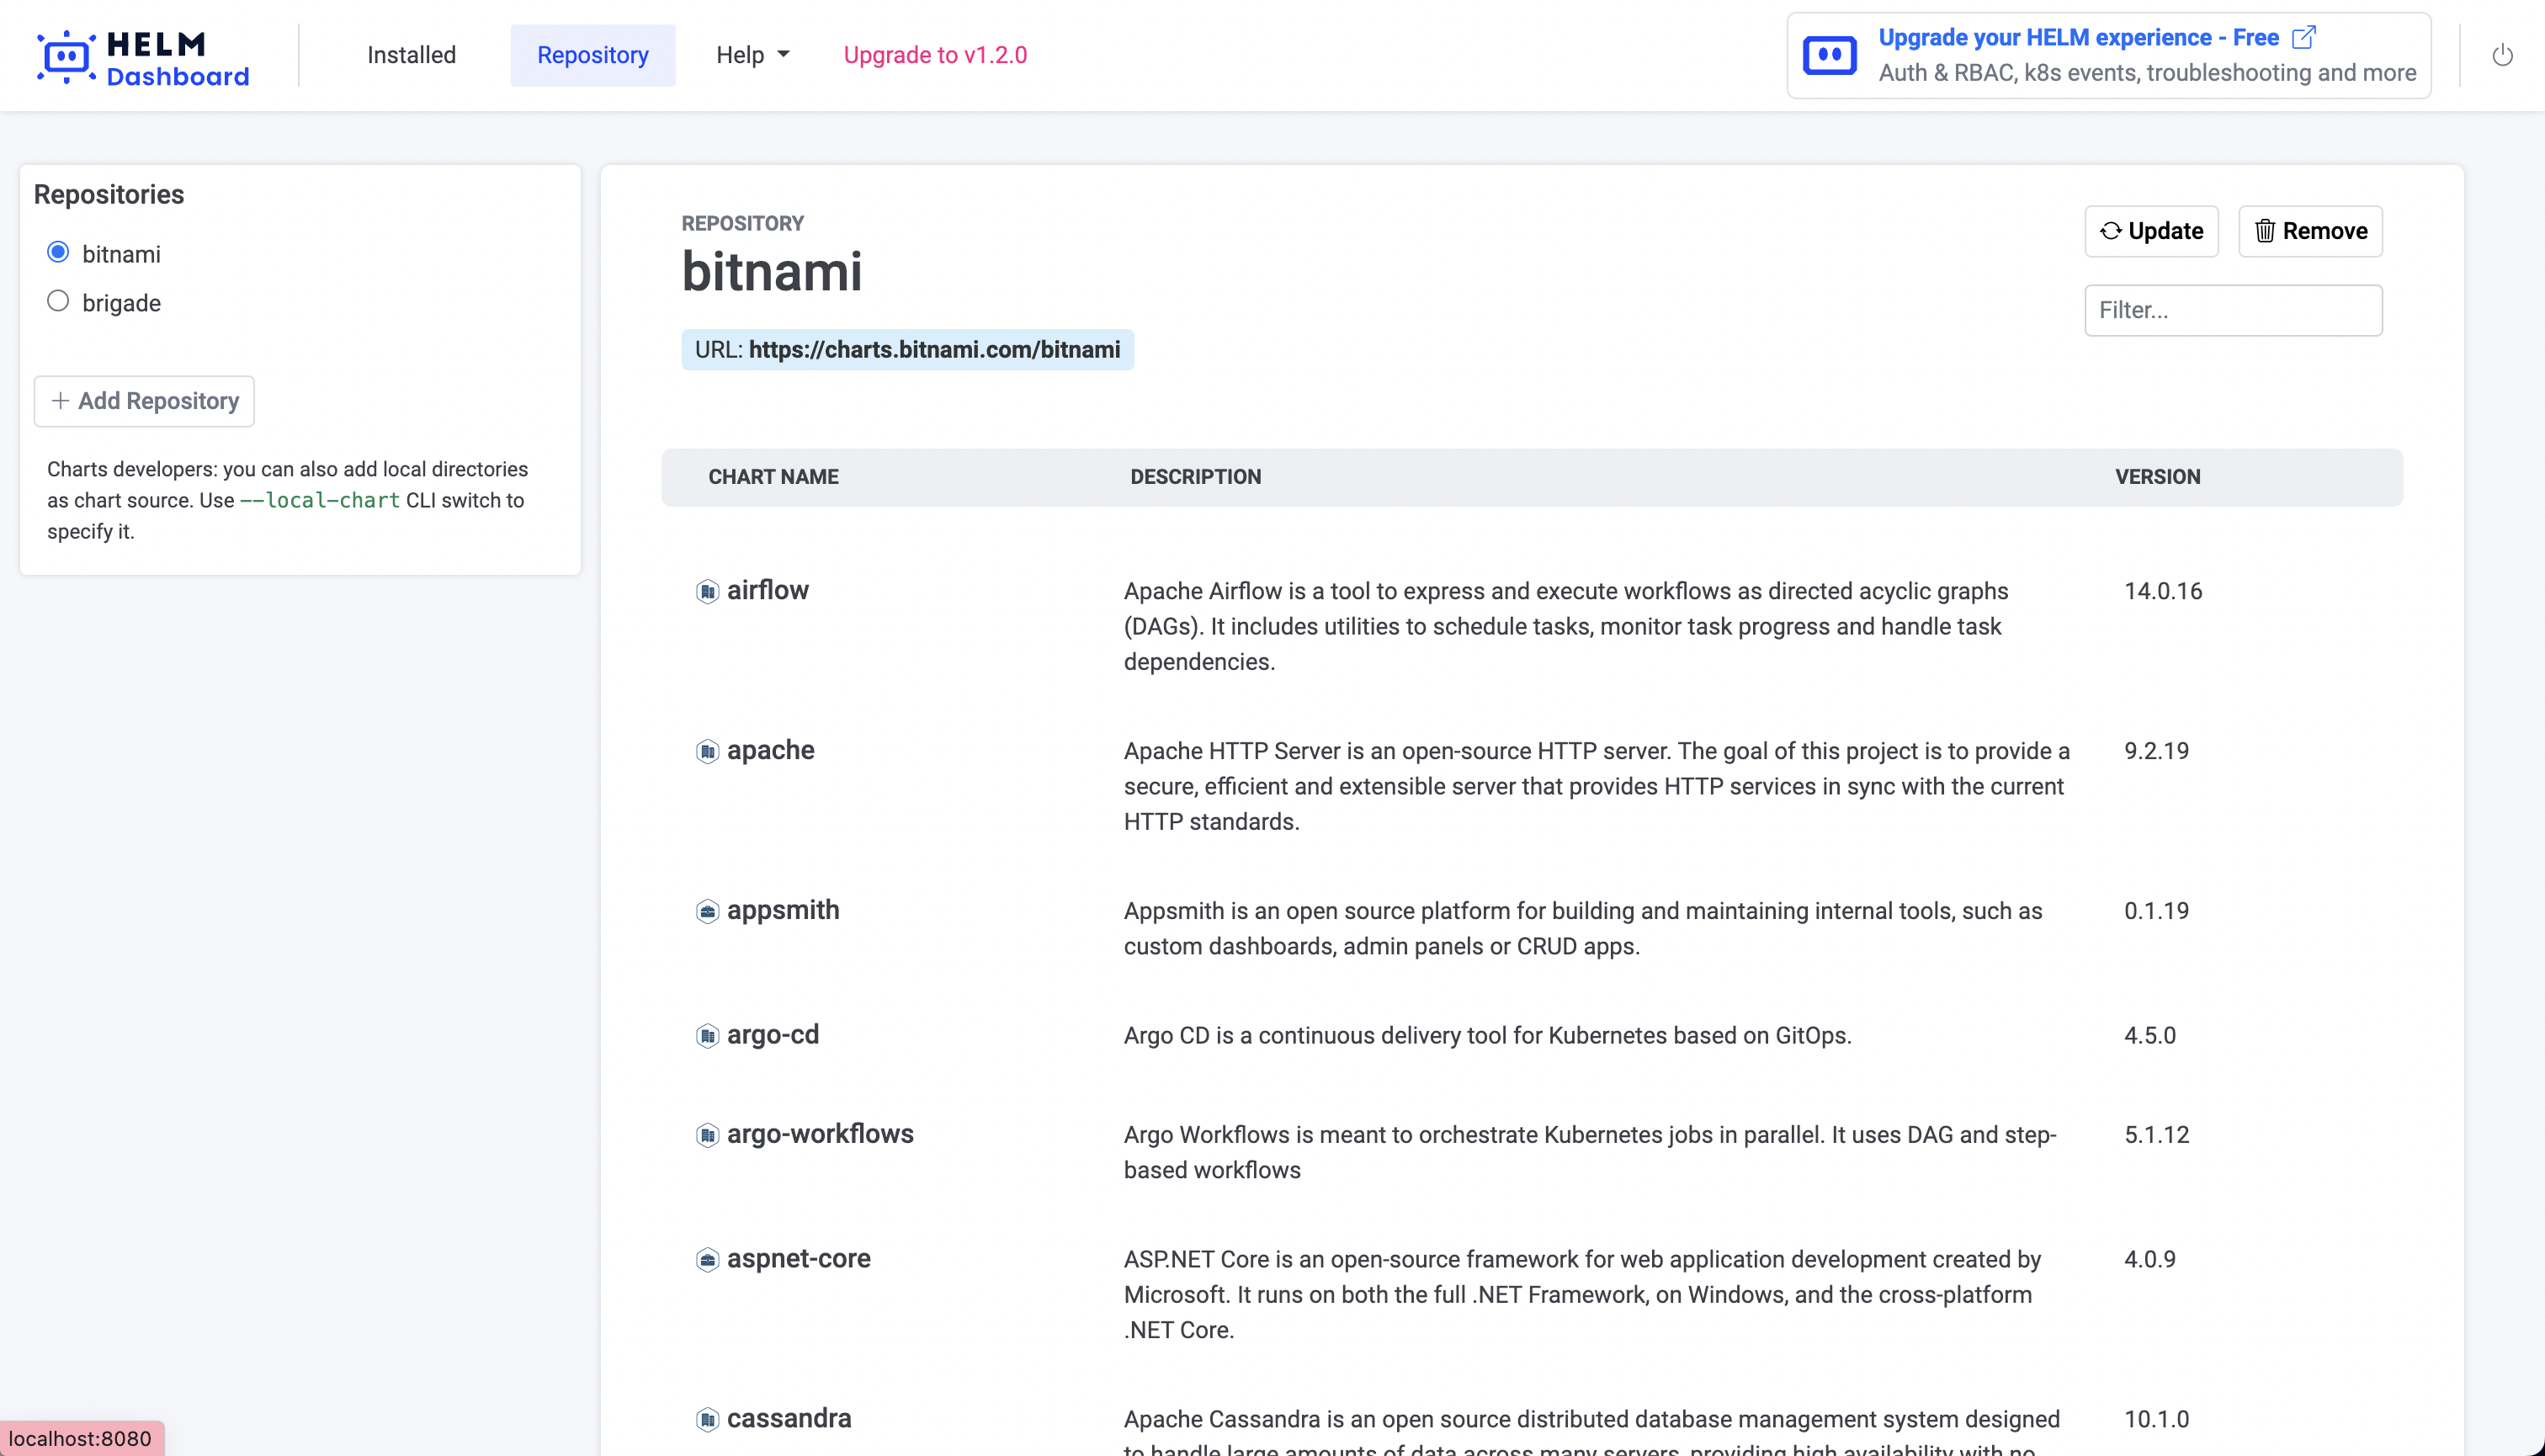Open the Help dropdown menu

tap(751, 55)
